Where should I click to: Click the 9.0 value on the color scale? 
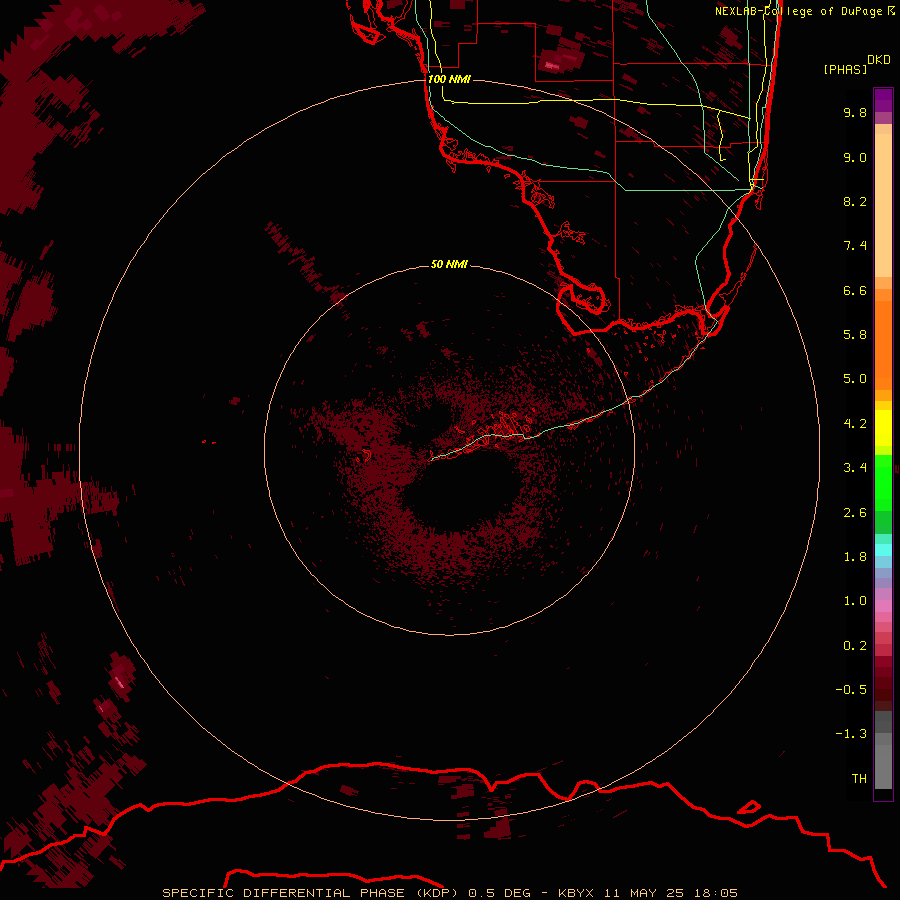click(x=855, y=157)
